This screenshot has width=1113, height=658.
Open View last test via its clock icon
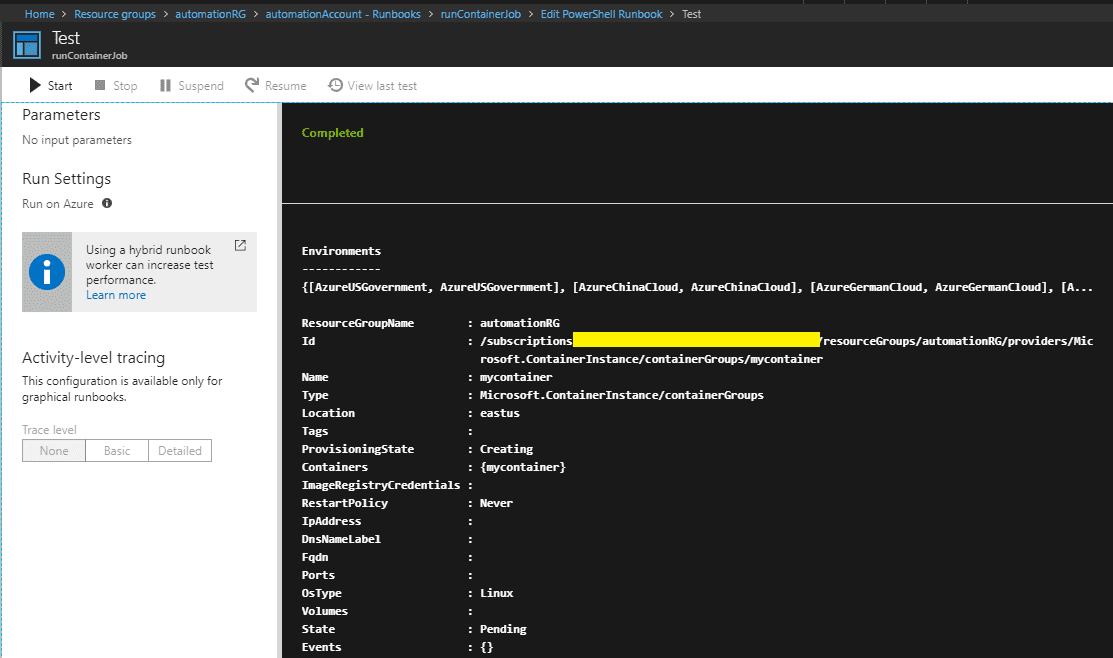(335, 85)
